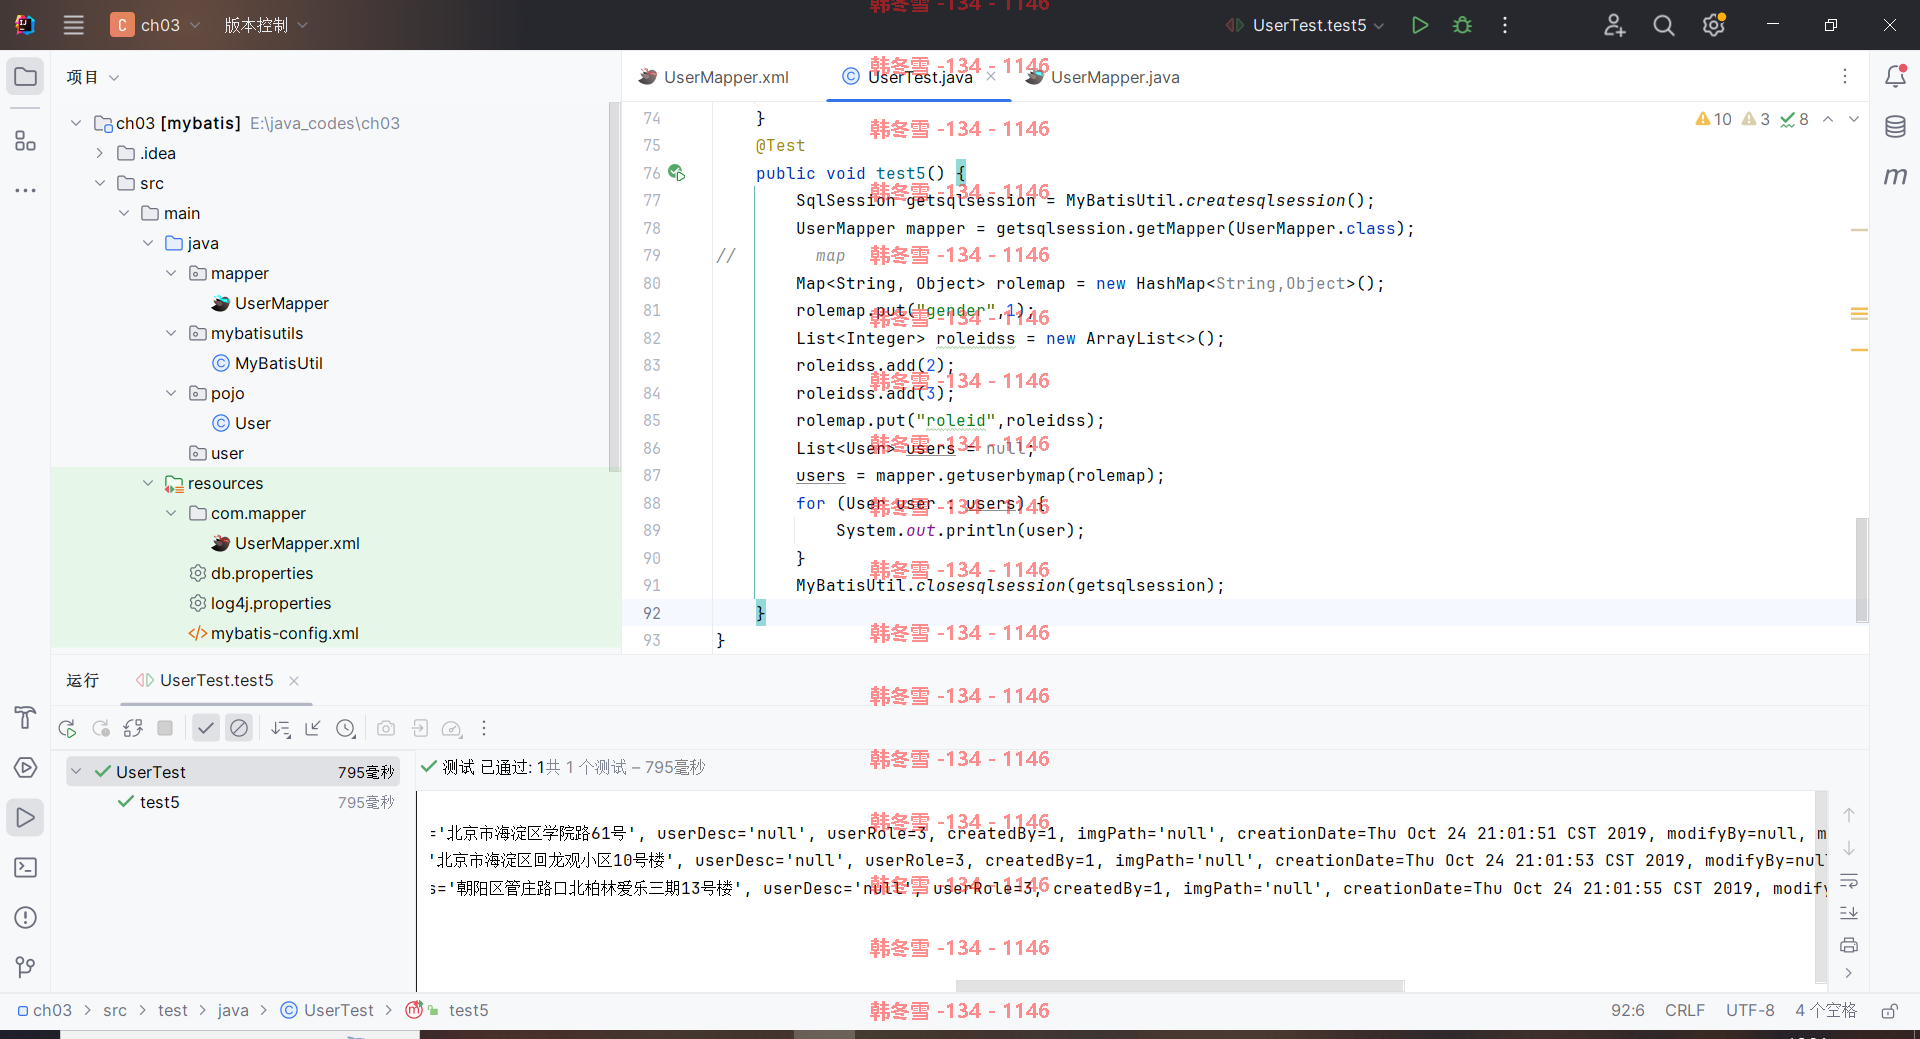Click the CRLF line separator widget
This screenshot has height=1039, width=1920.
coord(1684,1011)
